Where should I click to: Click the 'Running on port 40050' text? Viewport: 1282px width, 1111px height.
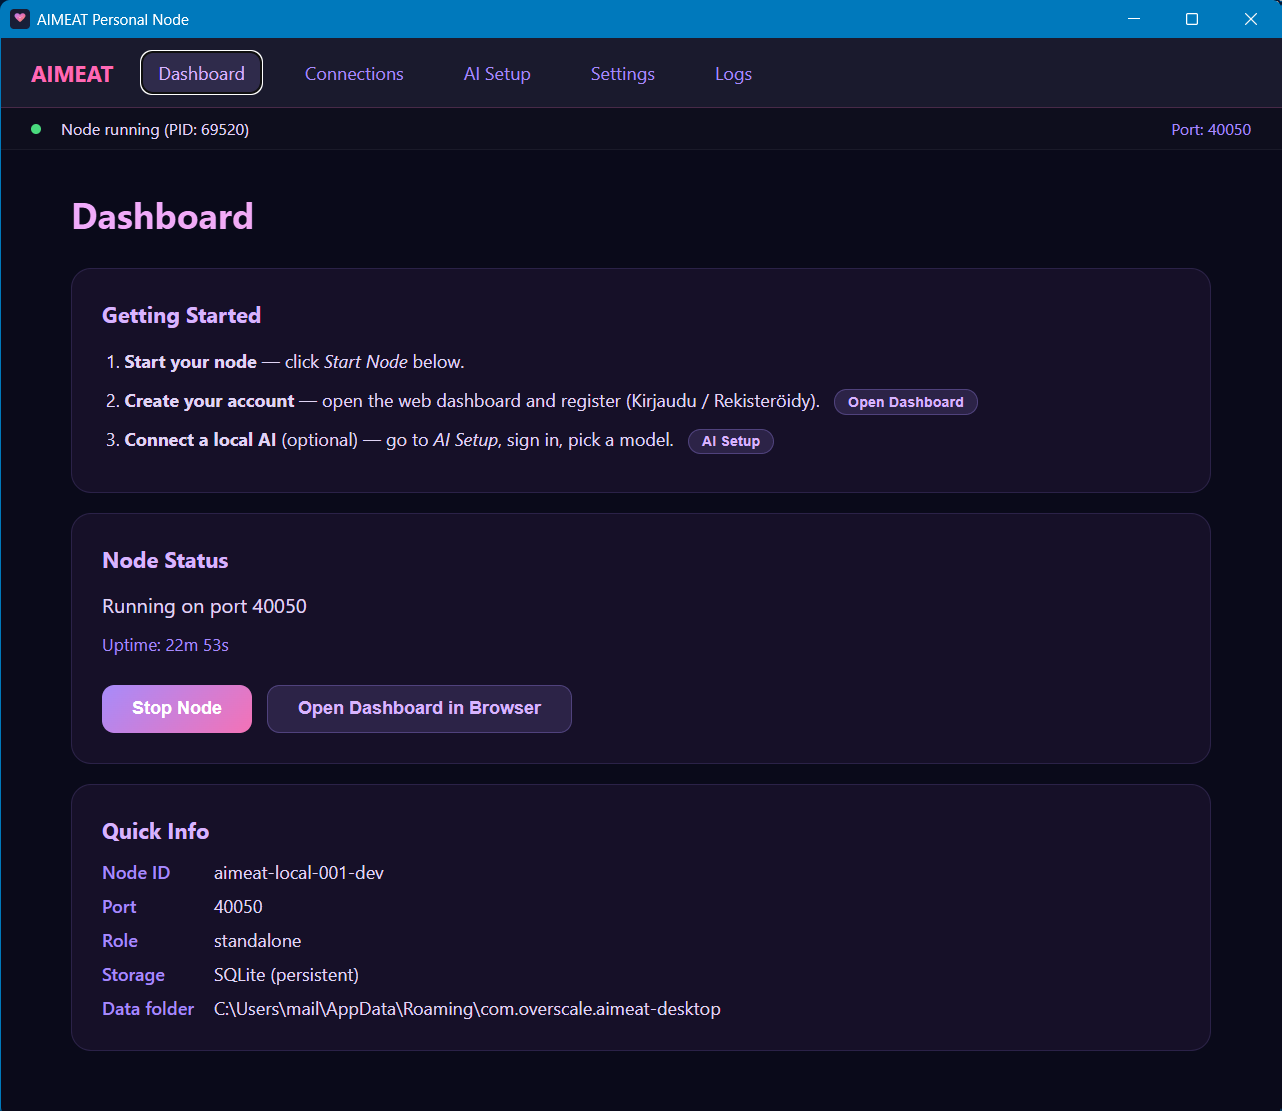point(204,606)
